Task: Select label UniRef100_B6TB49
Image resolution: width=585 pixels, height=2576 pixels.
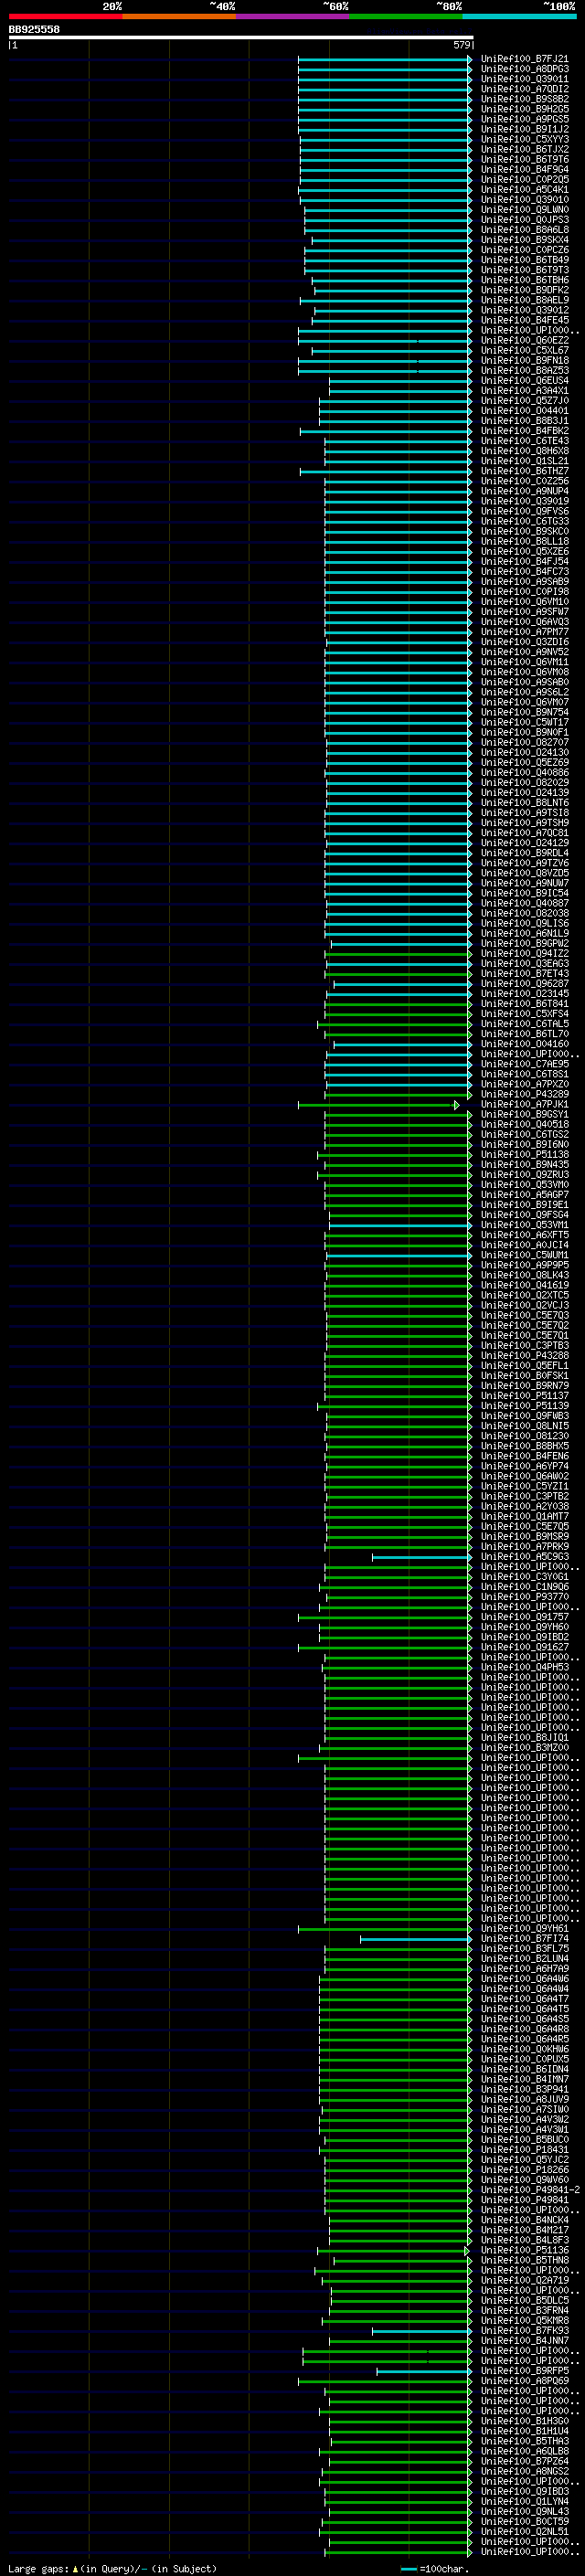Action: point(524,260)
